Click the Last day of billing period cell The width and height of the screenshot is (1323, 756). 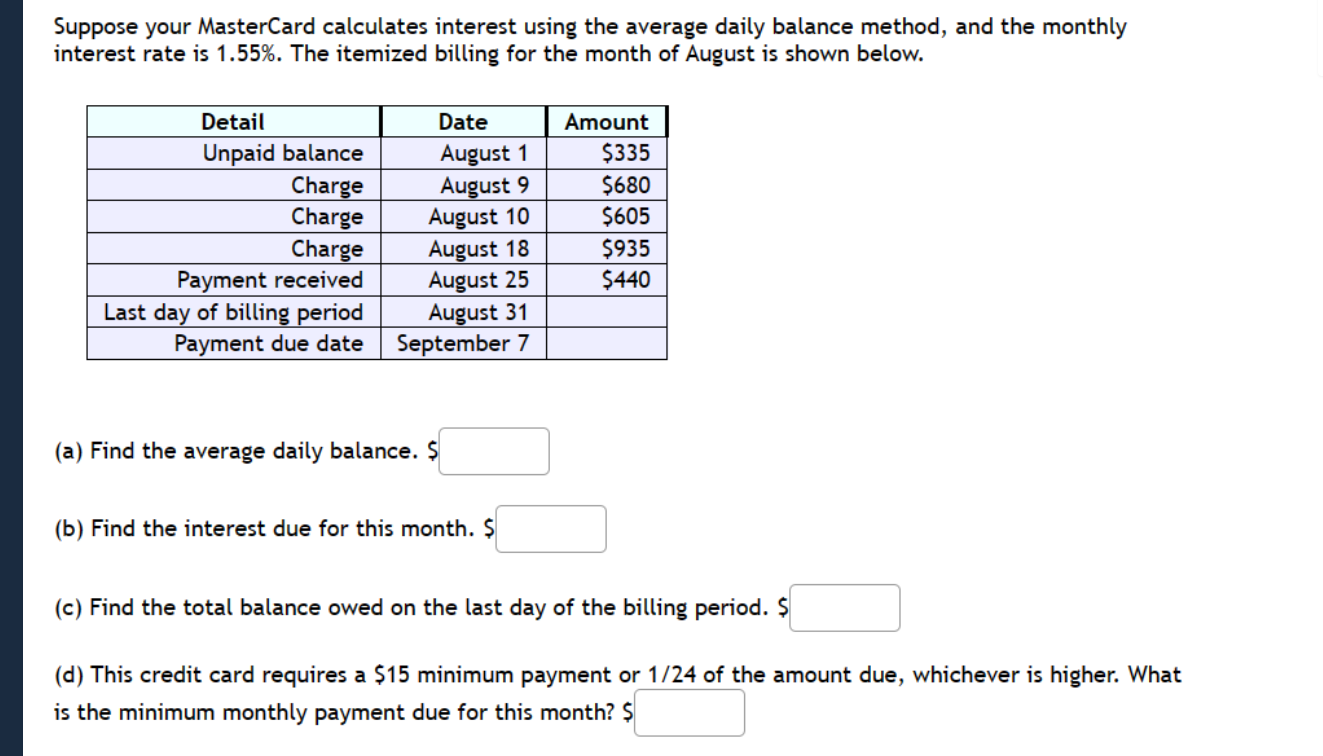(233, 312)
